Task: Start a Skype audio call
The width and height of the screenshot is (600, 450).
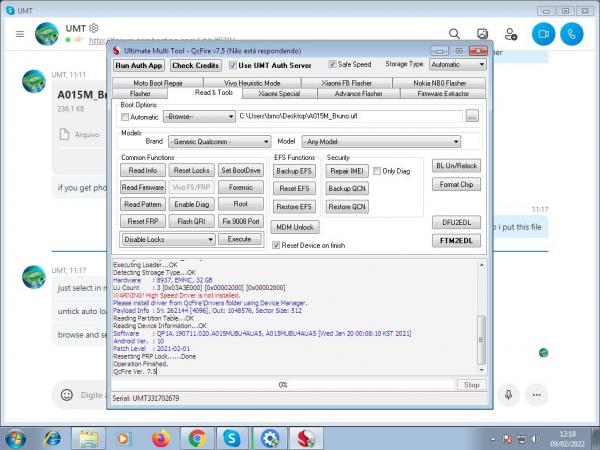Action: click(x=572, y=34)
